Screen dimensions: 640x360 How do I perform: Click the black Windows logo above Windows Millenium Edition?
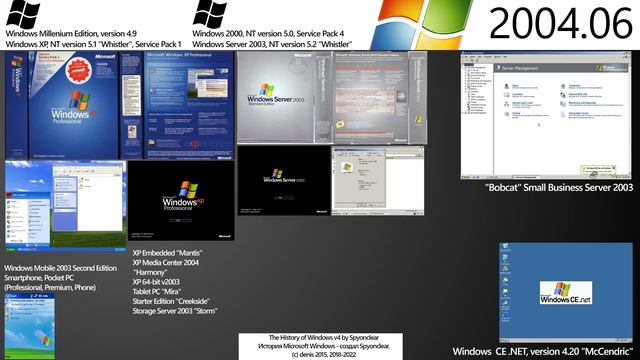pyautogui.click(x=23, y=14)
